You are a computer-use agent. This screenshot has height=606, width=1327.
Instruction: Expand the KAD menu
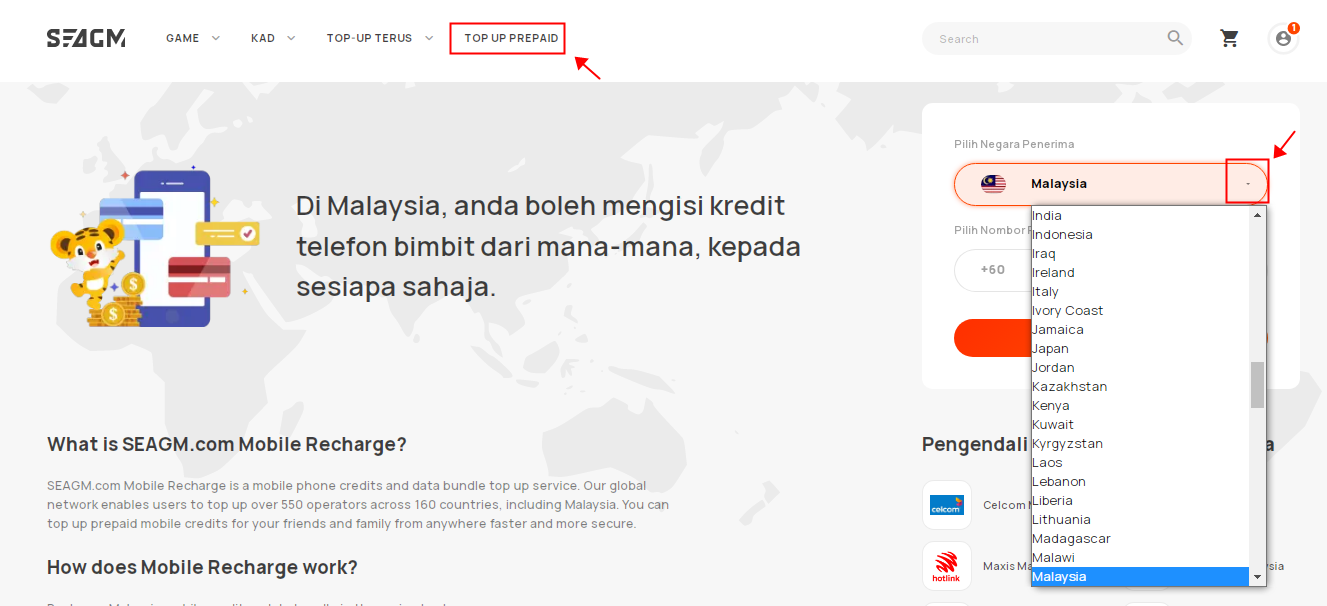click(273, 38)
